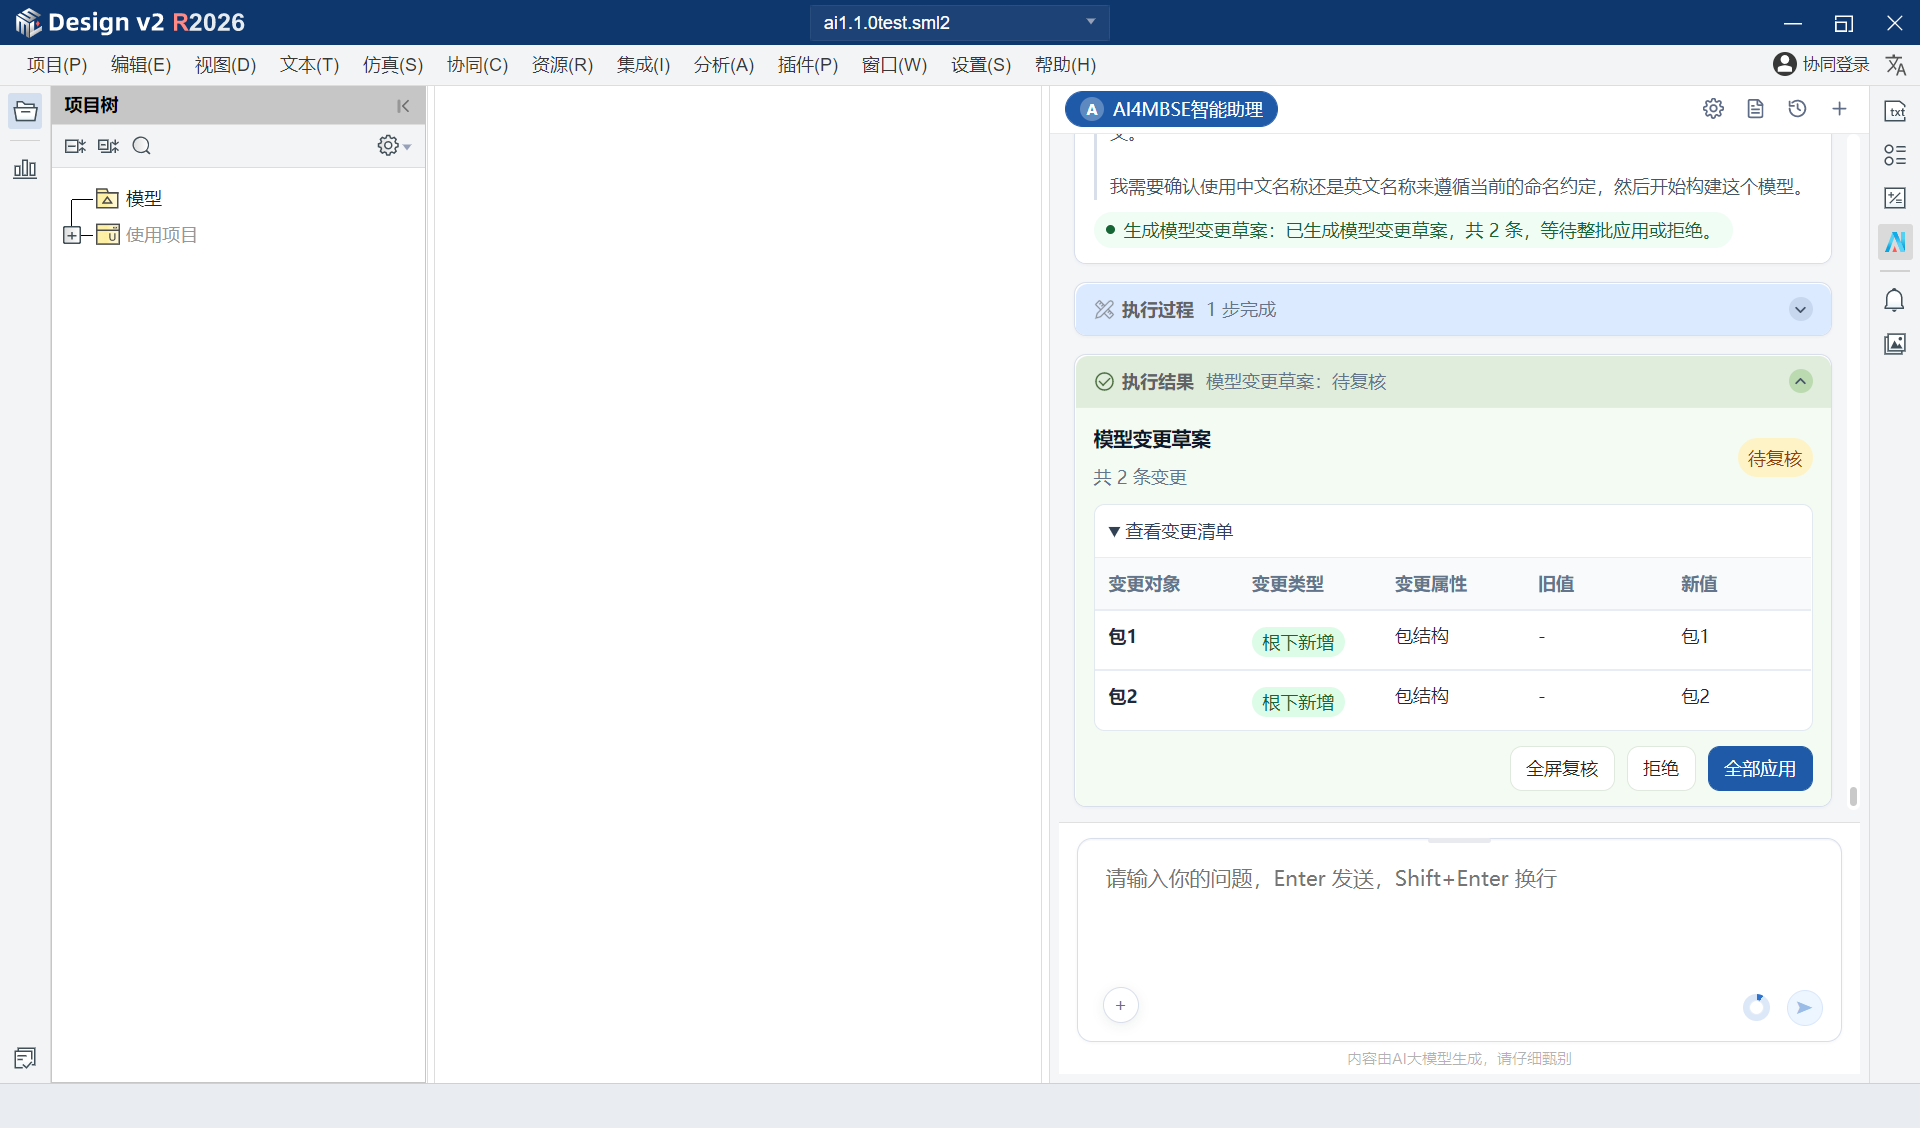This screenshot has width=1920, height=1128.
Task: Open the notifications bell icon
Action: tap(1895, 300)
